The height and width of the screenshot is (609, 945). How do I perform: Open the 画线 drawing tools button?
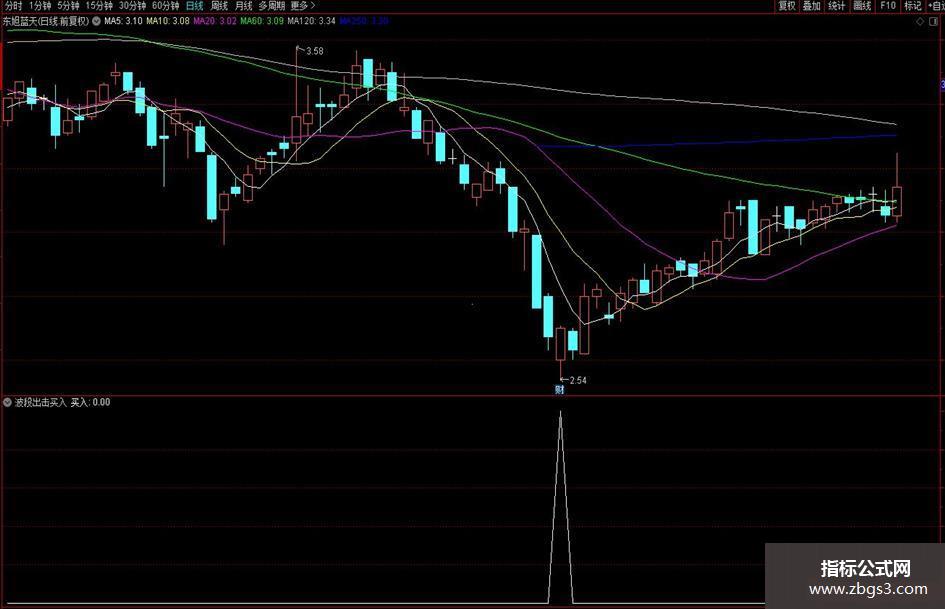862,5
